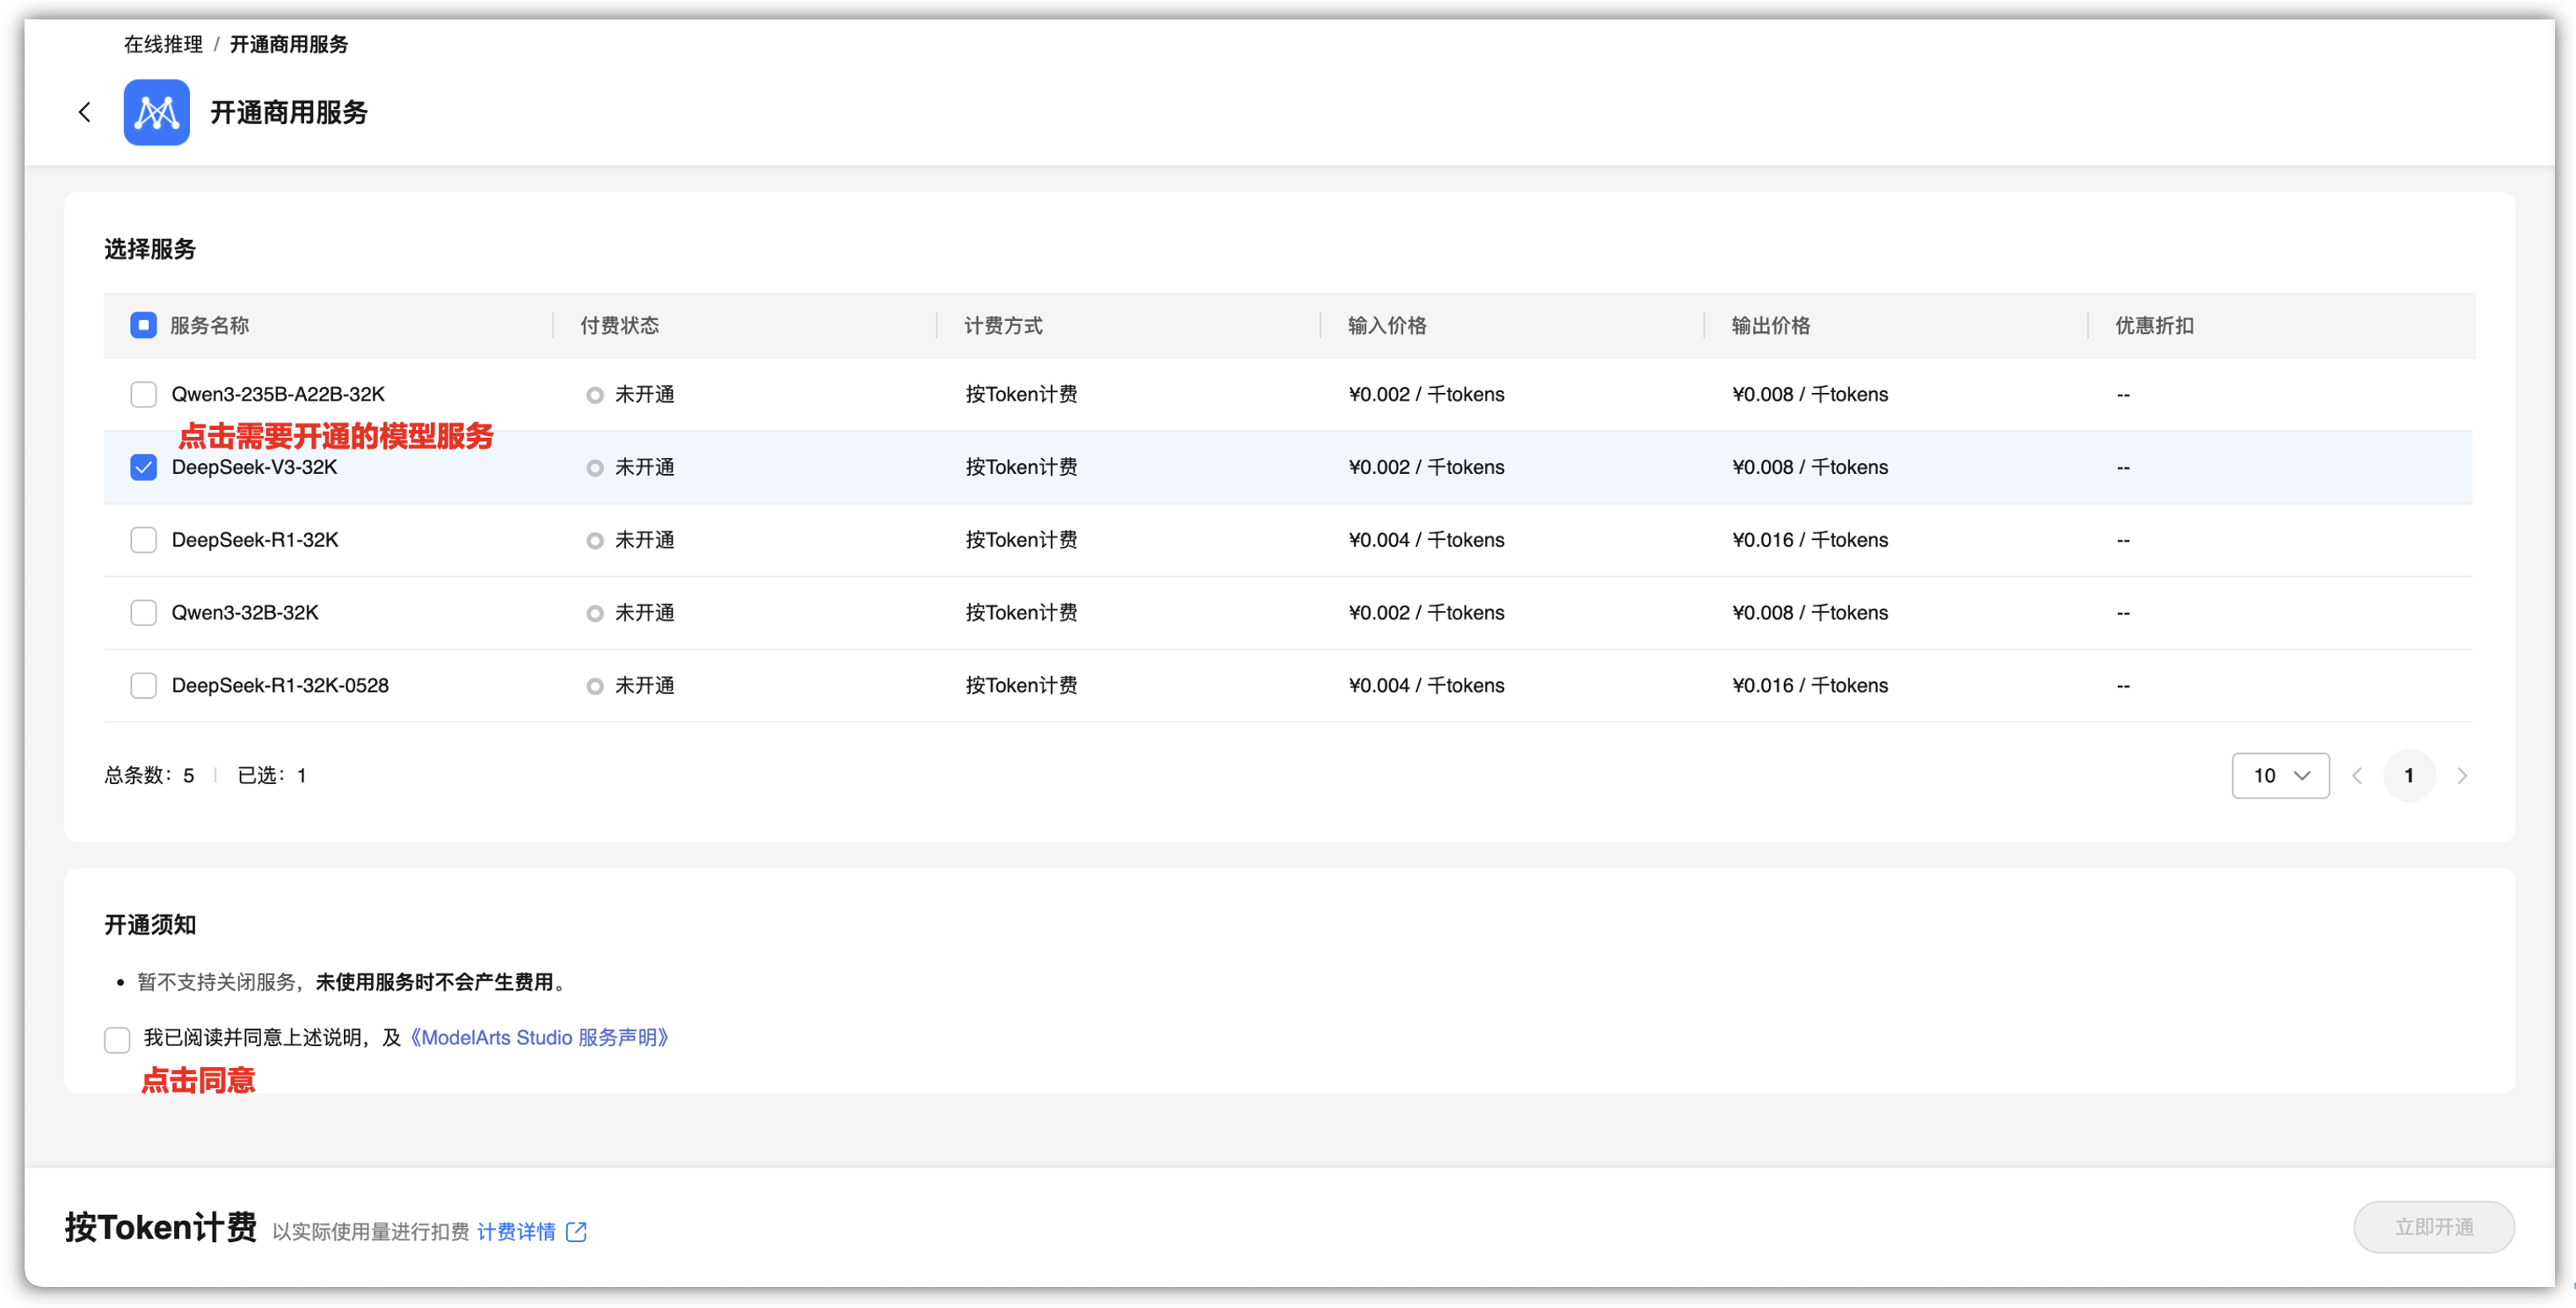
Task: Check the DeepSeek-R1-32K service checkbox
Action: 144,540
